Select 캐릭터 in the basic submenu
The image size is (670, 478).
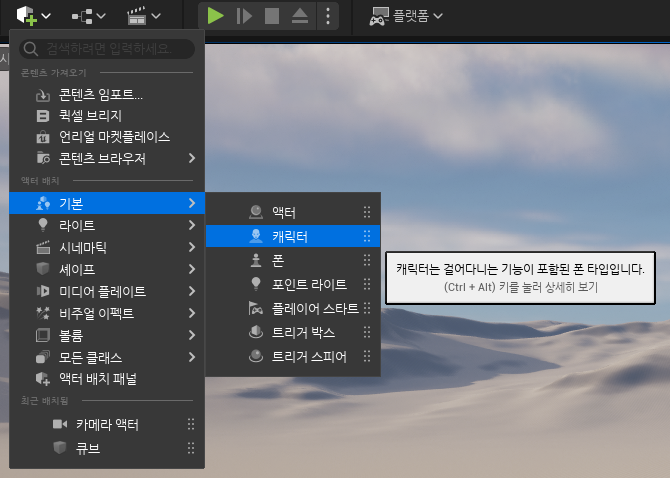(293, 236)
